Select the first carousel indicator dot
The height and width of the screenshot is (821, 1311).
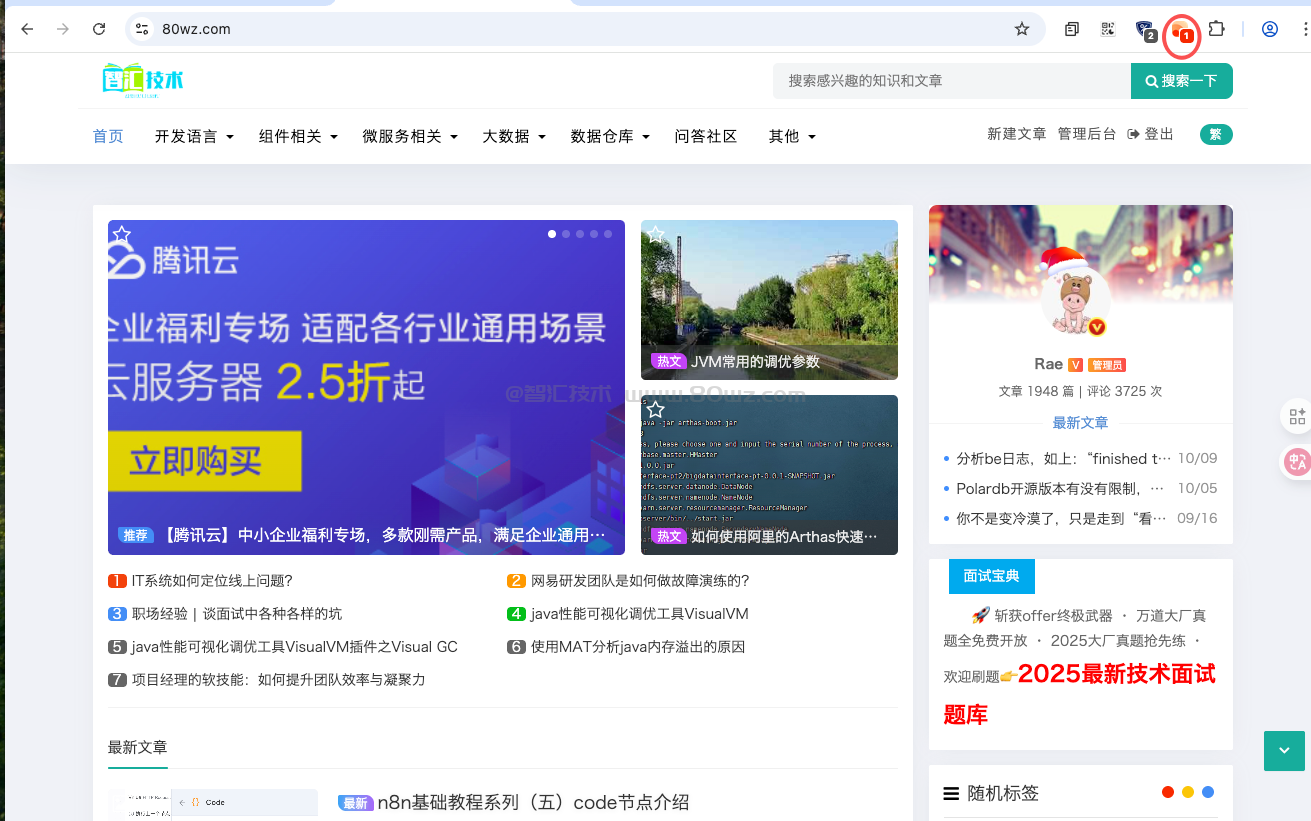[x=552, y=234]
